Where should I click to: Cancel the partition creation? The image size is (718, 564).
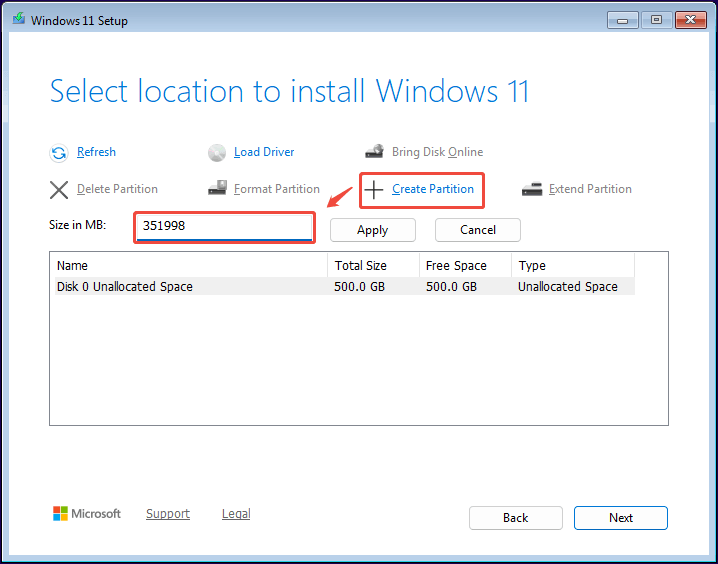tap(478, 230)
